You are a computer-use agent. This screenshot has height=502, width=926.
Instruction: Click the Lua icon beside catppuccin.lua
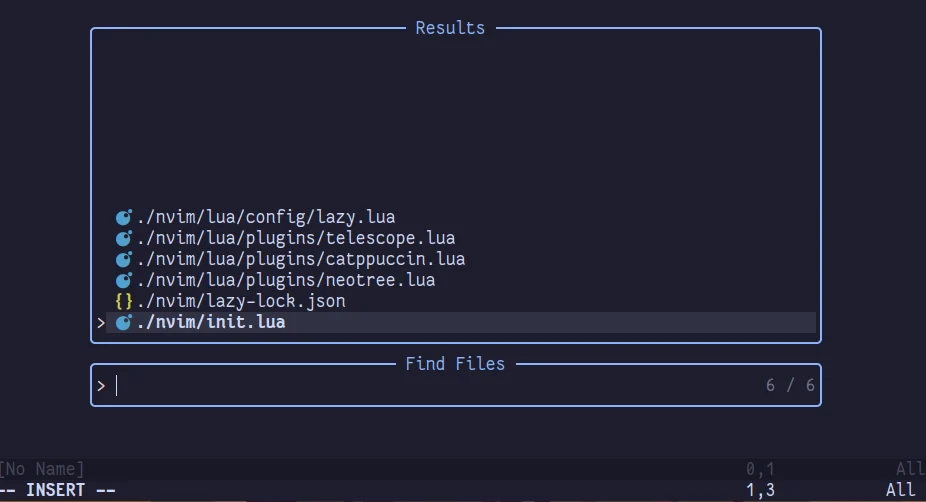[123, 259]
